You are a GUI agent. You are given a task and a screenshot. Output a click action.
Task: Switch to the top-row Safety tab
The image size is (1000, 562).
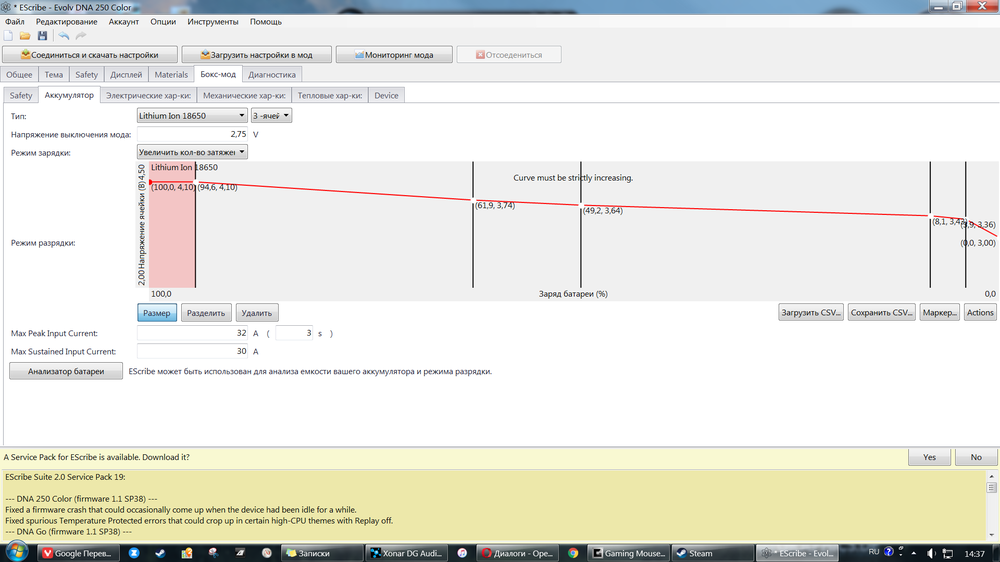point(87,75)
